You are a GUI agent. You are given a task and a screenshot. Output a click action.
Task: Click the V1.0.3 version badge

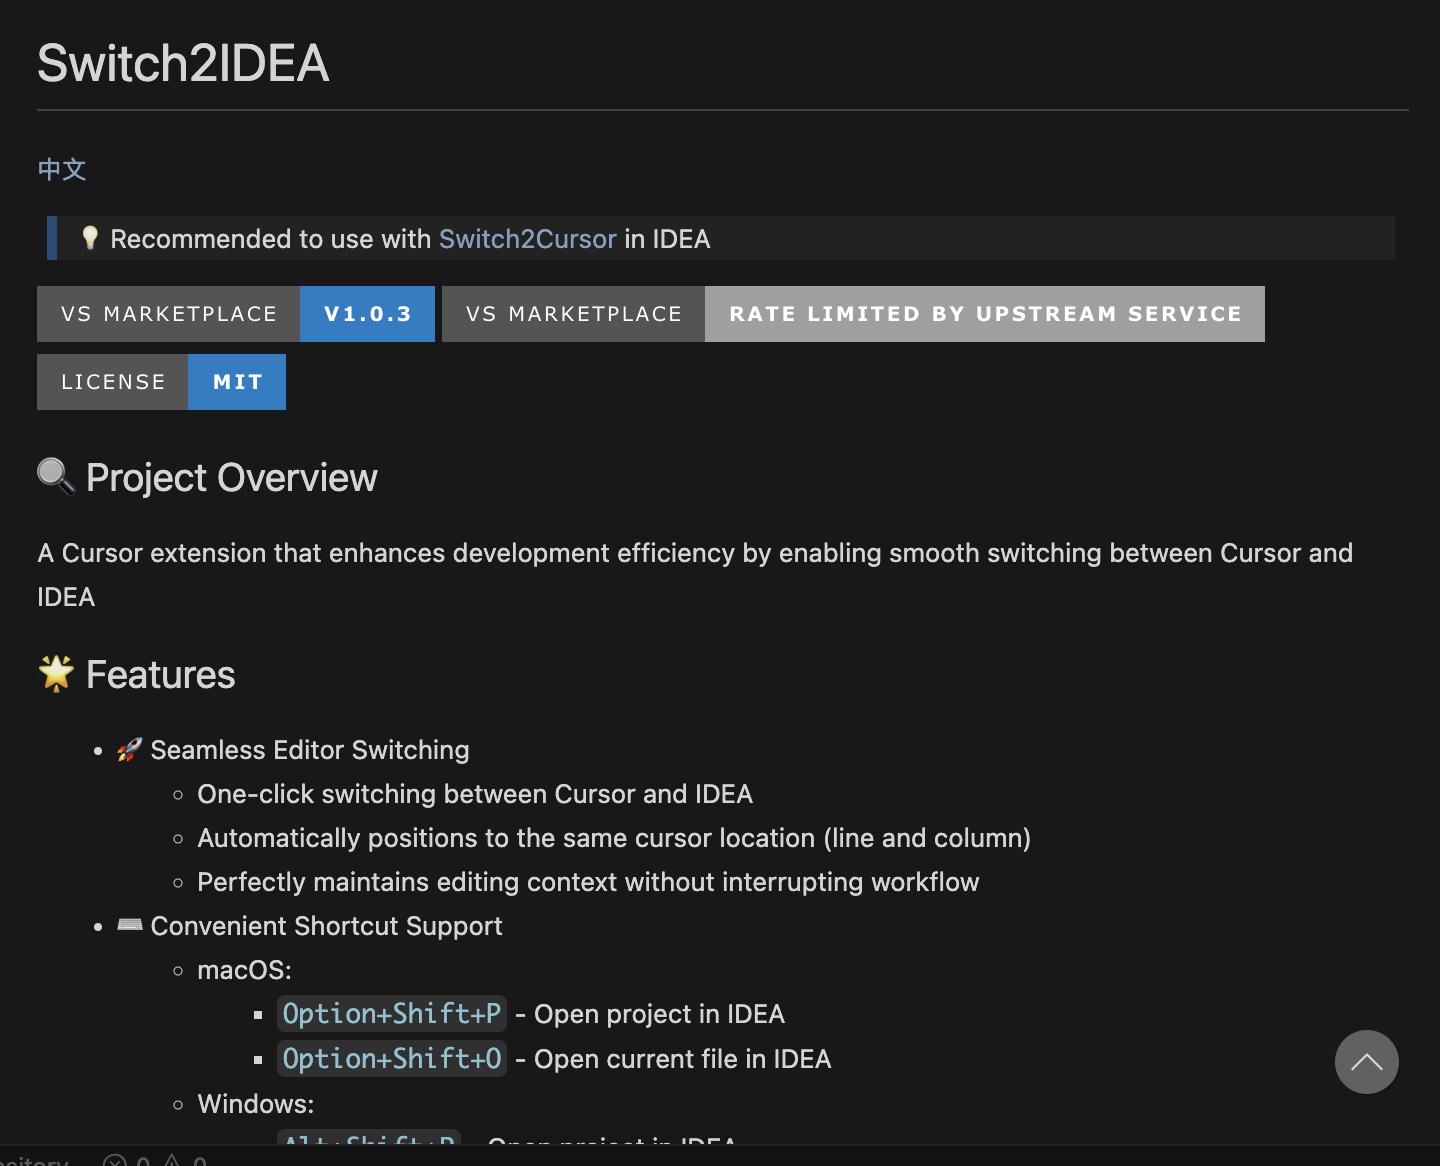[367, 313]
